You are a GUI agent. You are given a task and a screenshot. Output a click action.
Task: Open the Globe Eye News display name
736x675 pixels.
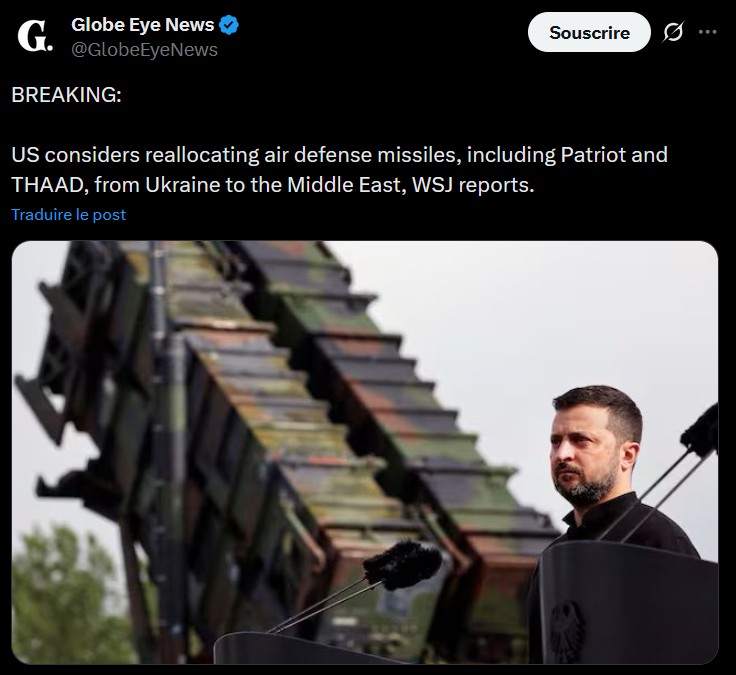(x=142, y=25)
